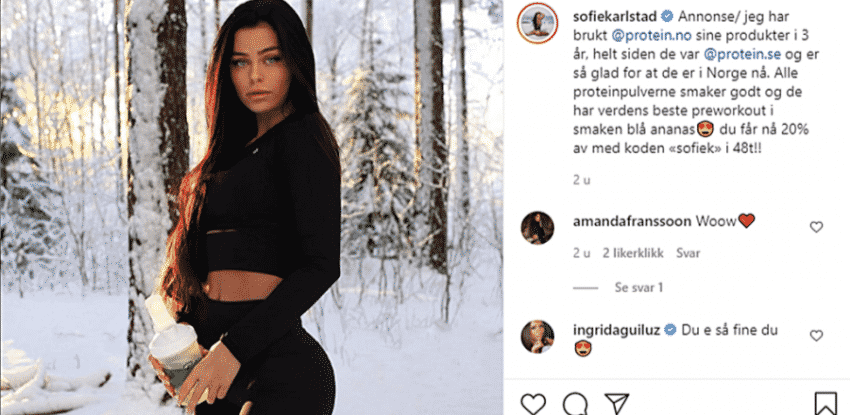Go to sofiekarlstad username link
This screenshot has height=415, width=850.
[616, 16]
